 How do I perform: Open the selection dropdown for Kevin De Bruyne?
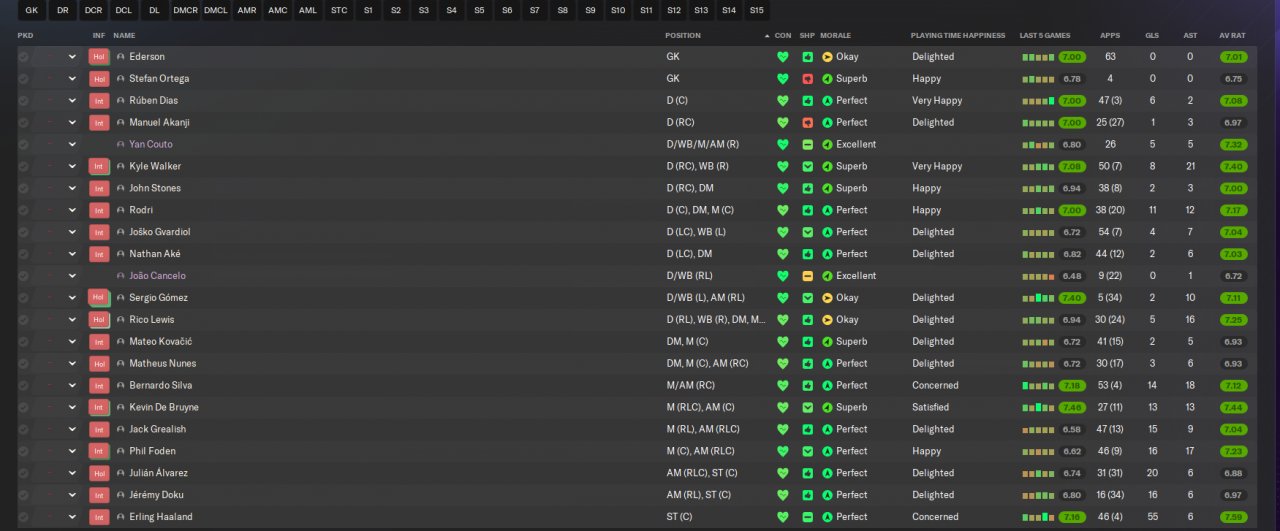click(x=72, y=408)
